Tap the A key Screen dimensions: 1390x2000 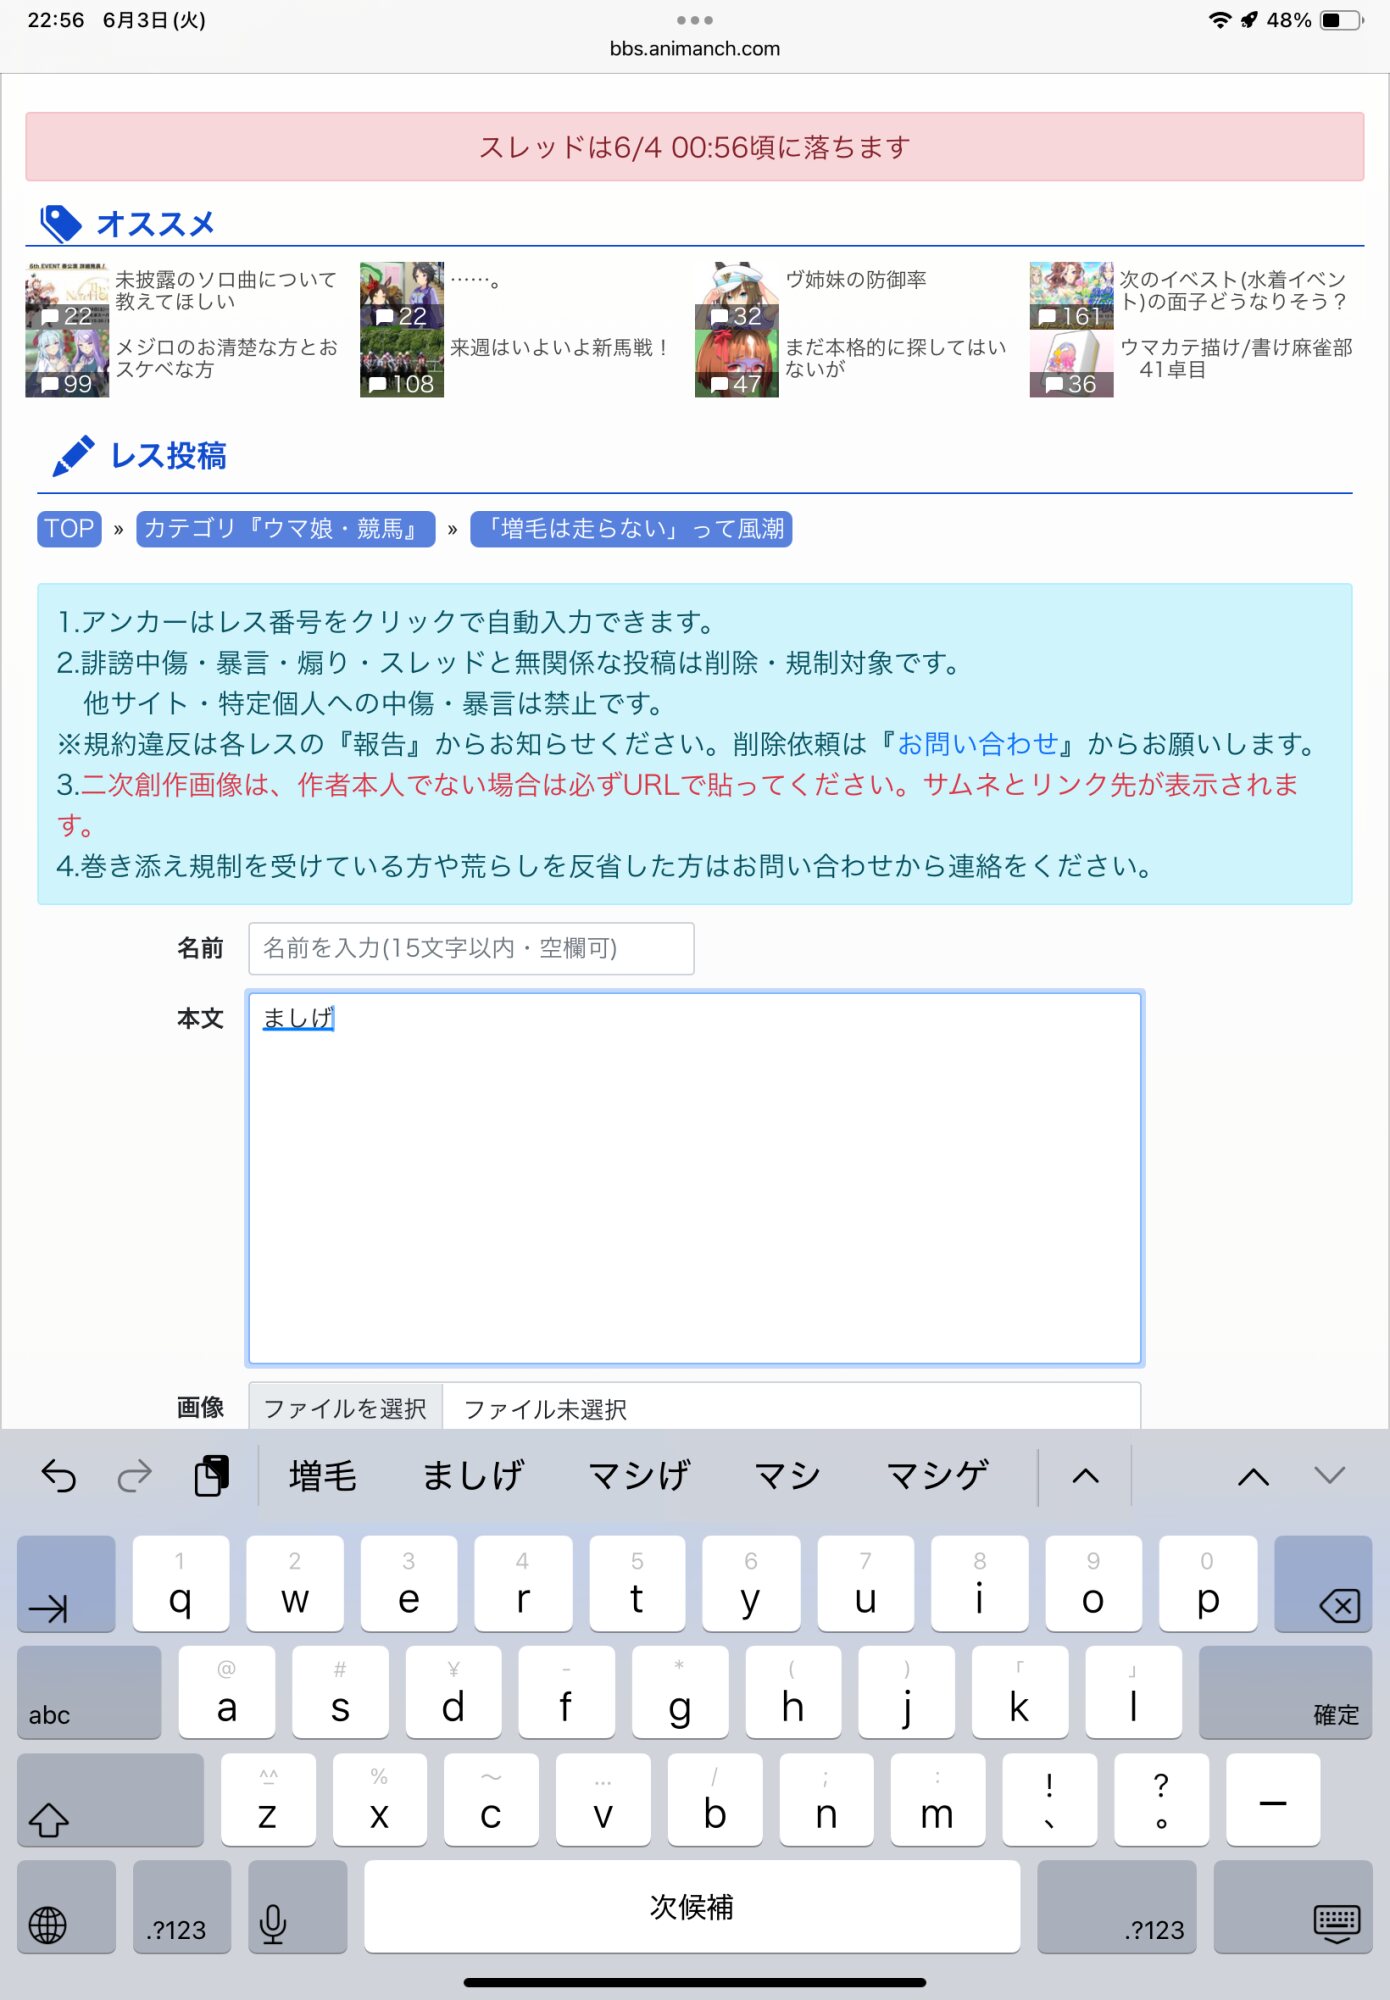(227, 1692)
